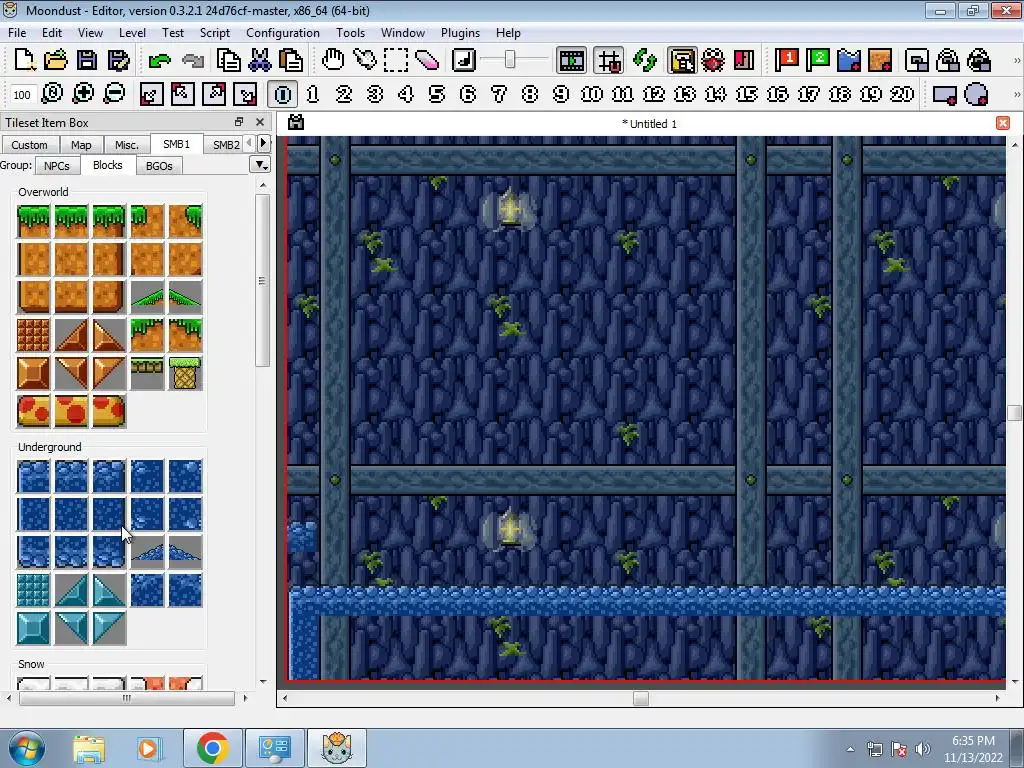
Task: Select the BGOs group tab
Action: coord(159,166)
